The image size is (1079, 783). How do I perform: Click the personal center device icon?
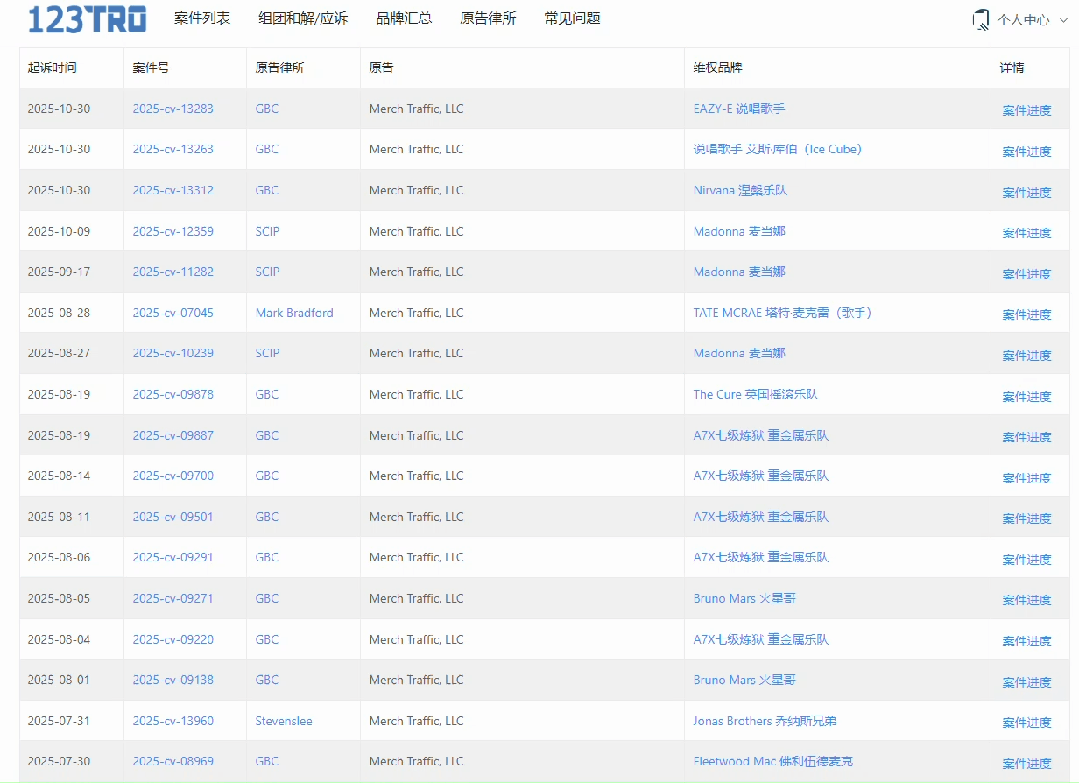point(980,19)
